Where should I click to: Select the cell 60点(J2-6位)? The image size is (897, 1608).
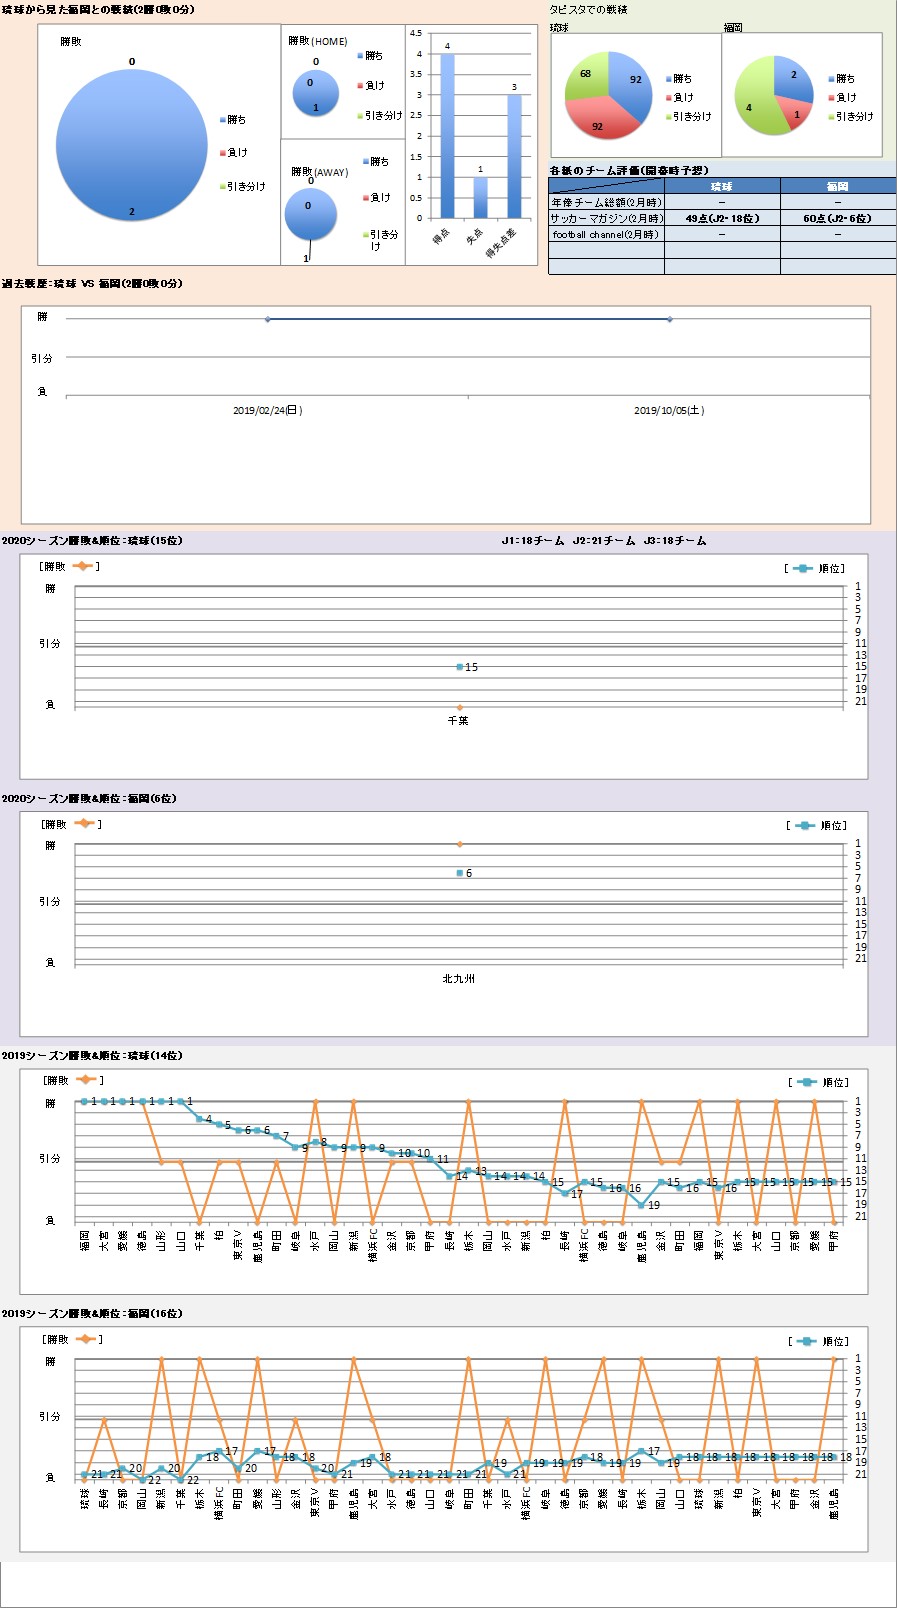tap(838, 218)
